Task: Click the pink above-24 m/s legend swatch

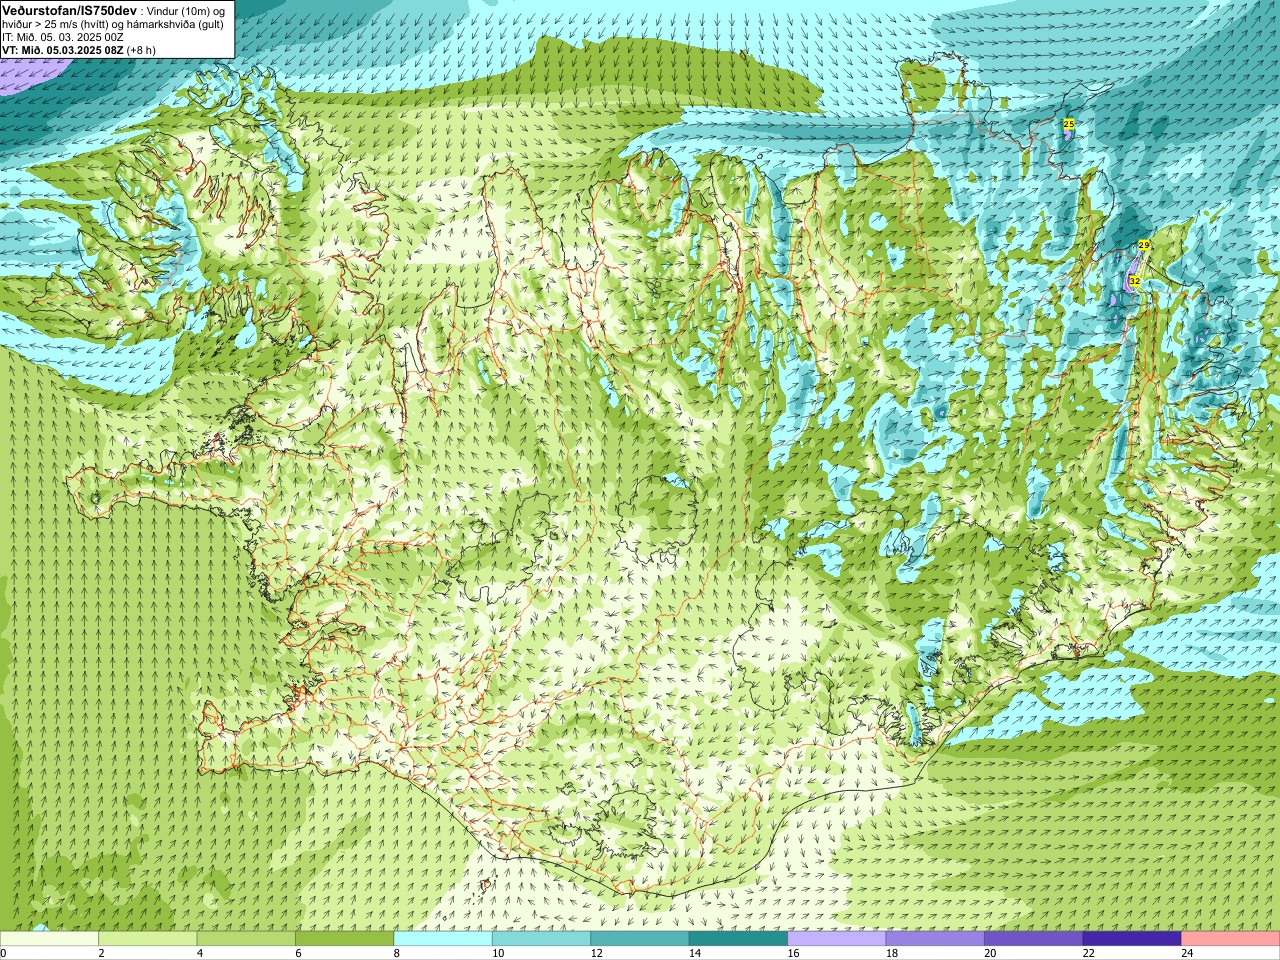Action: pyautogui.click(x=1231, y=940)
